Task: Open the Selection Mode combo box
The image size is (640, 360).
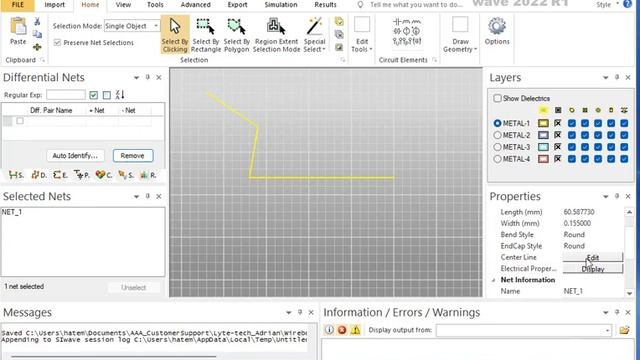Action: 132,26
